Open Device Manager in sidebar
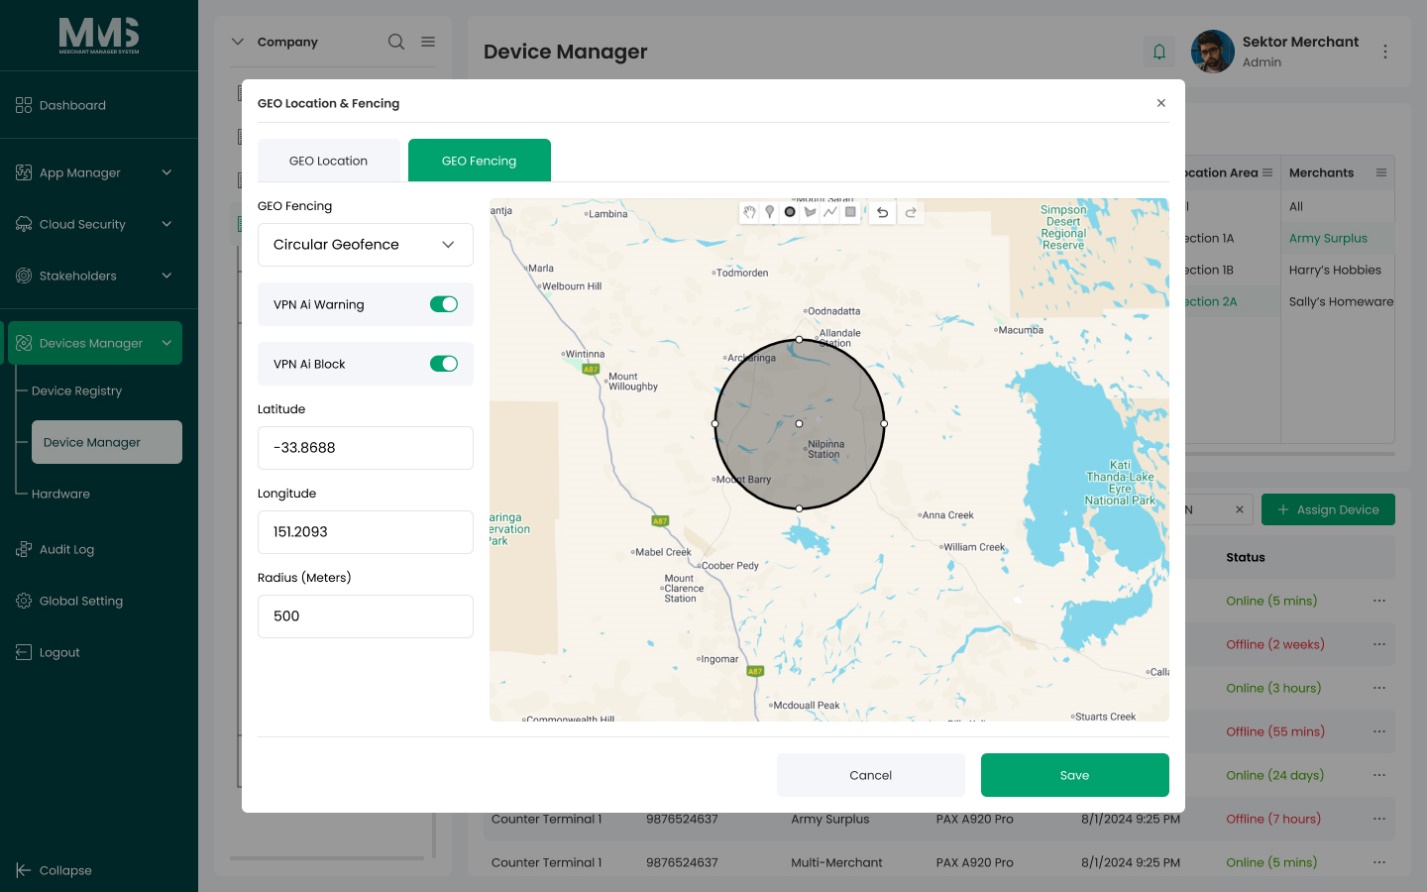 [107, 442]
